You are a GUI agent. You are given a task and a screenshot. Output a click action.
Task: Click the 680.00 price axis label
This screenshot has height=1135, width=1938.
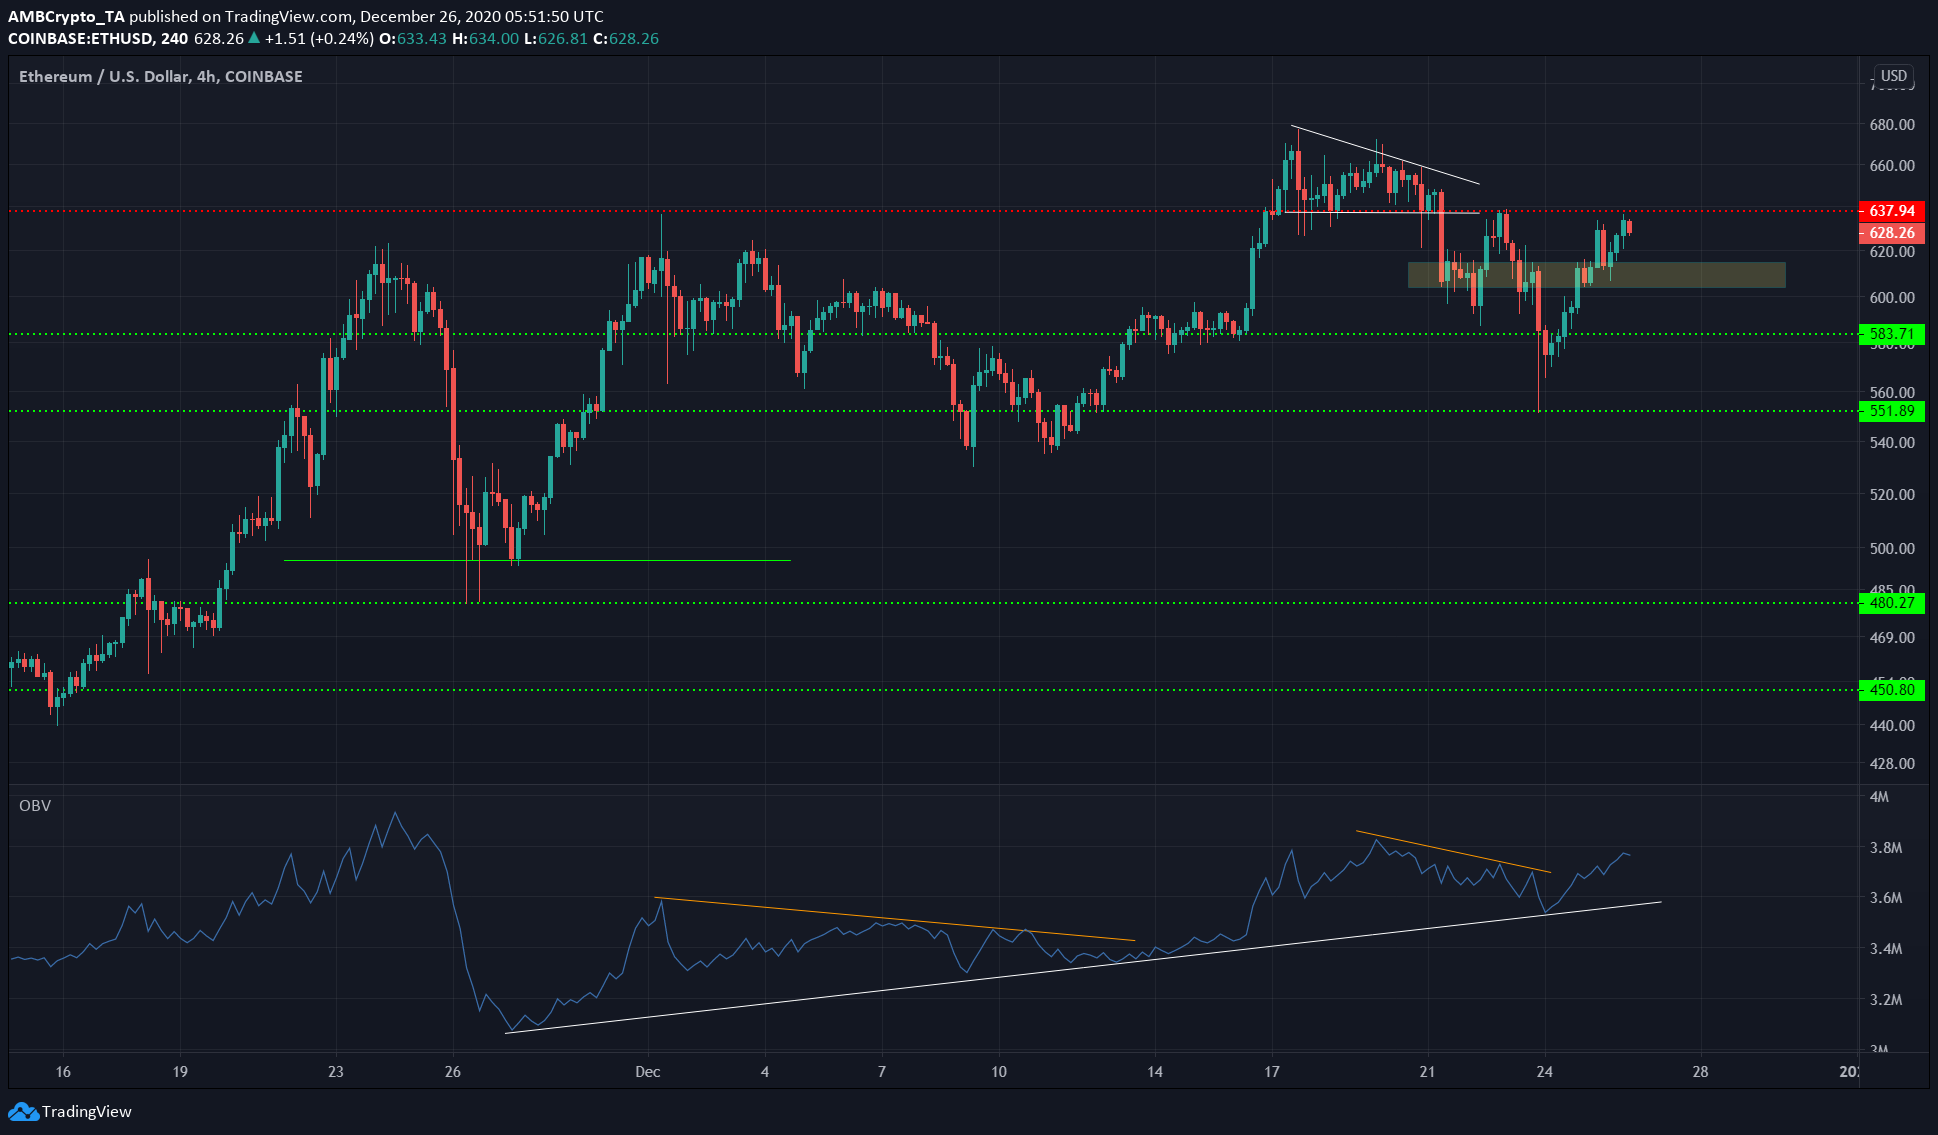(1892, 125)
